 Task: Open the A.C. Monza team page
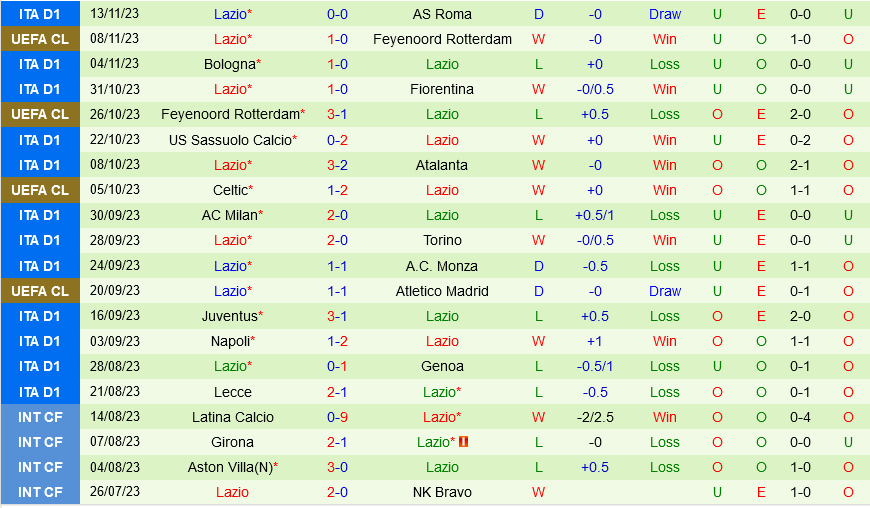442,266
